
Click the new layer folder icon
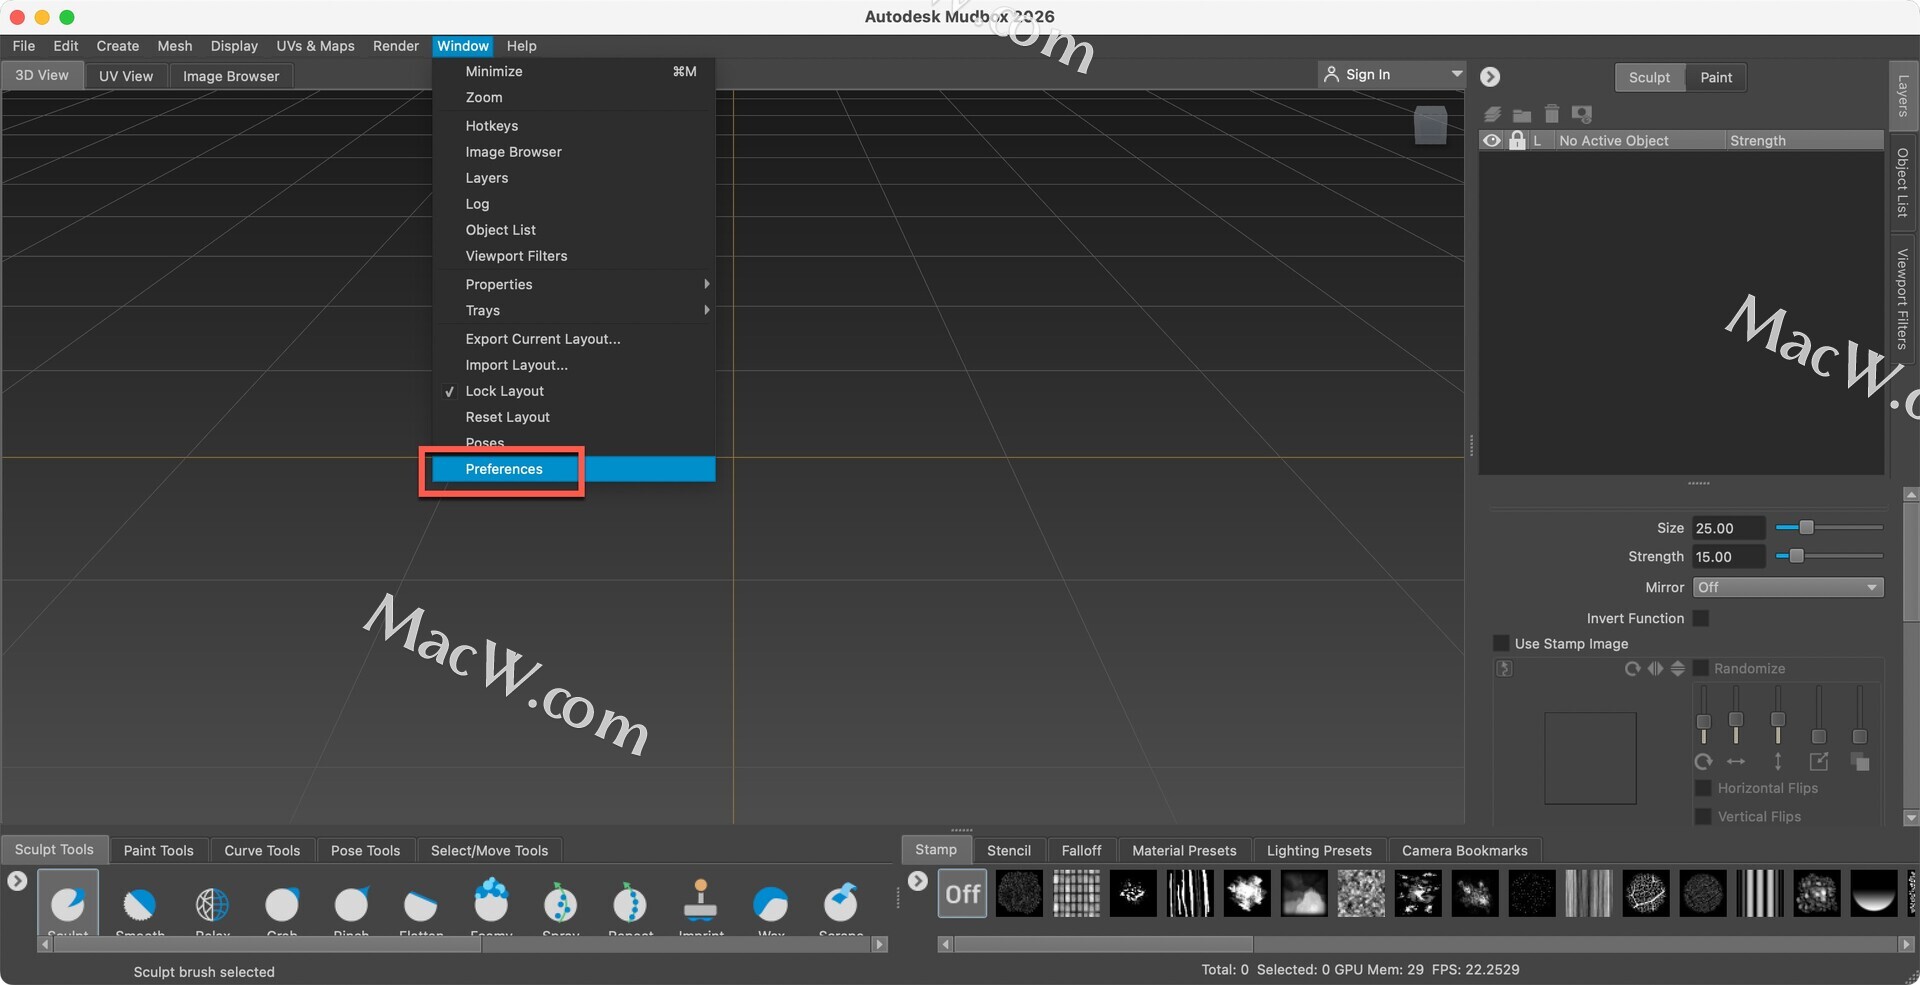click(x=1522, y=114)
